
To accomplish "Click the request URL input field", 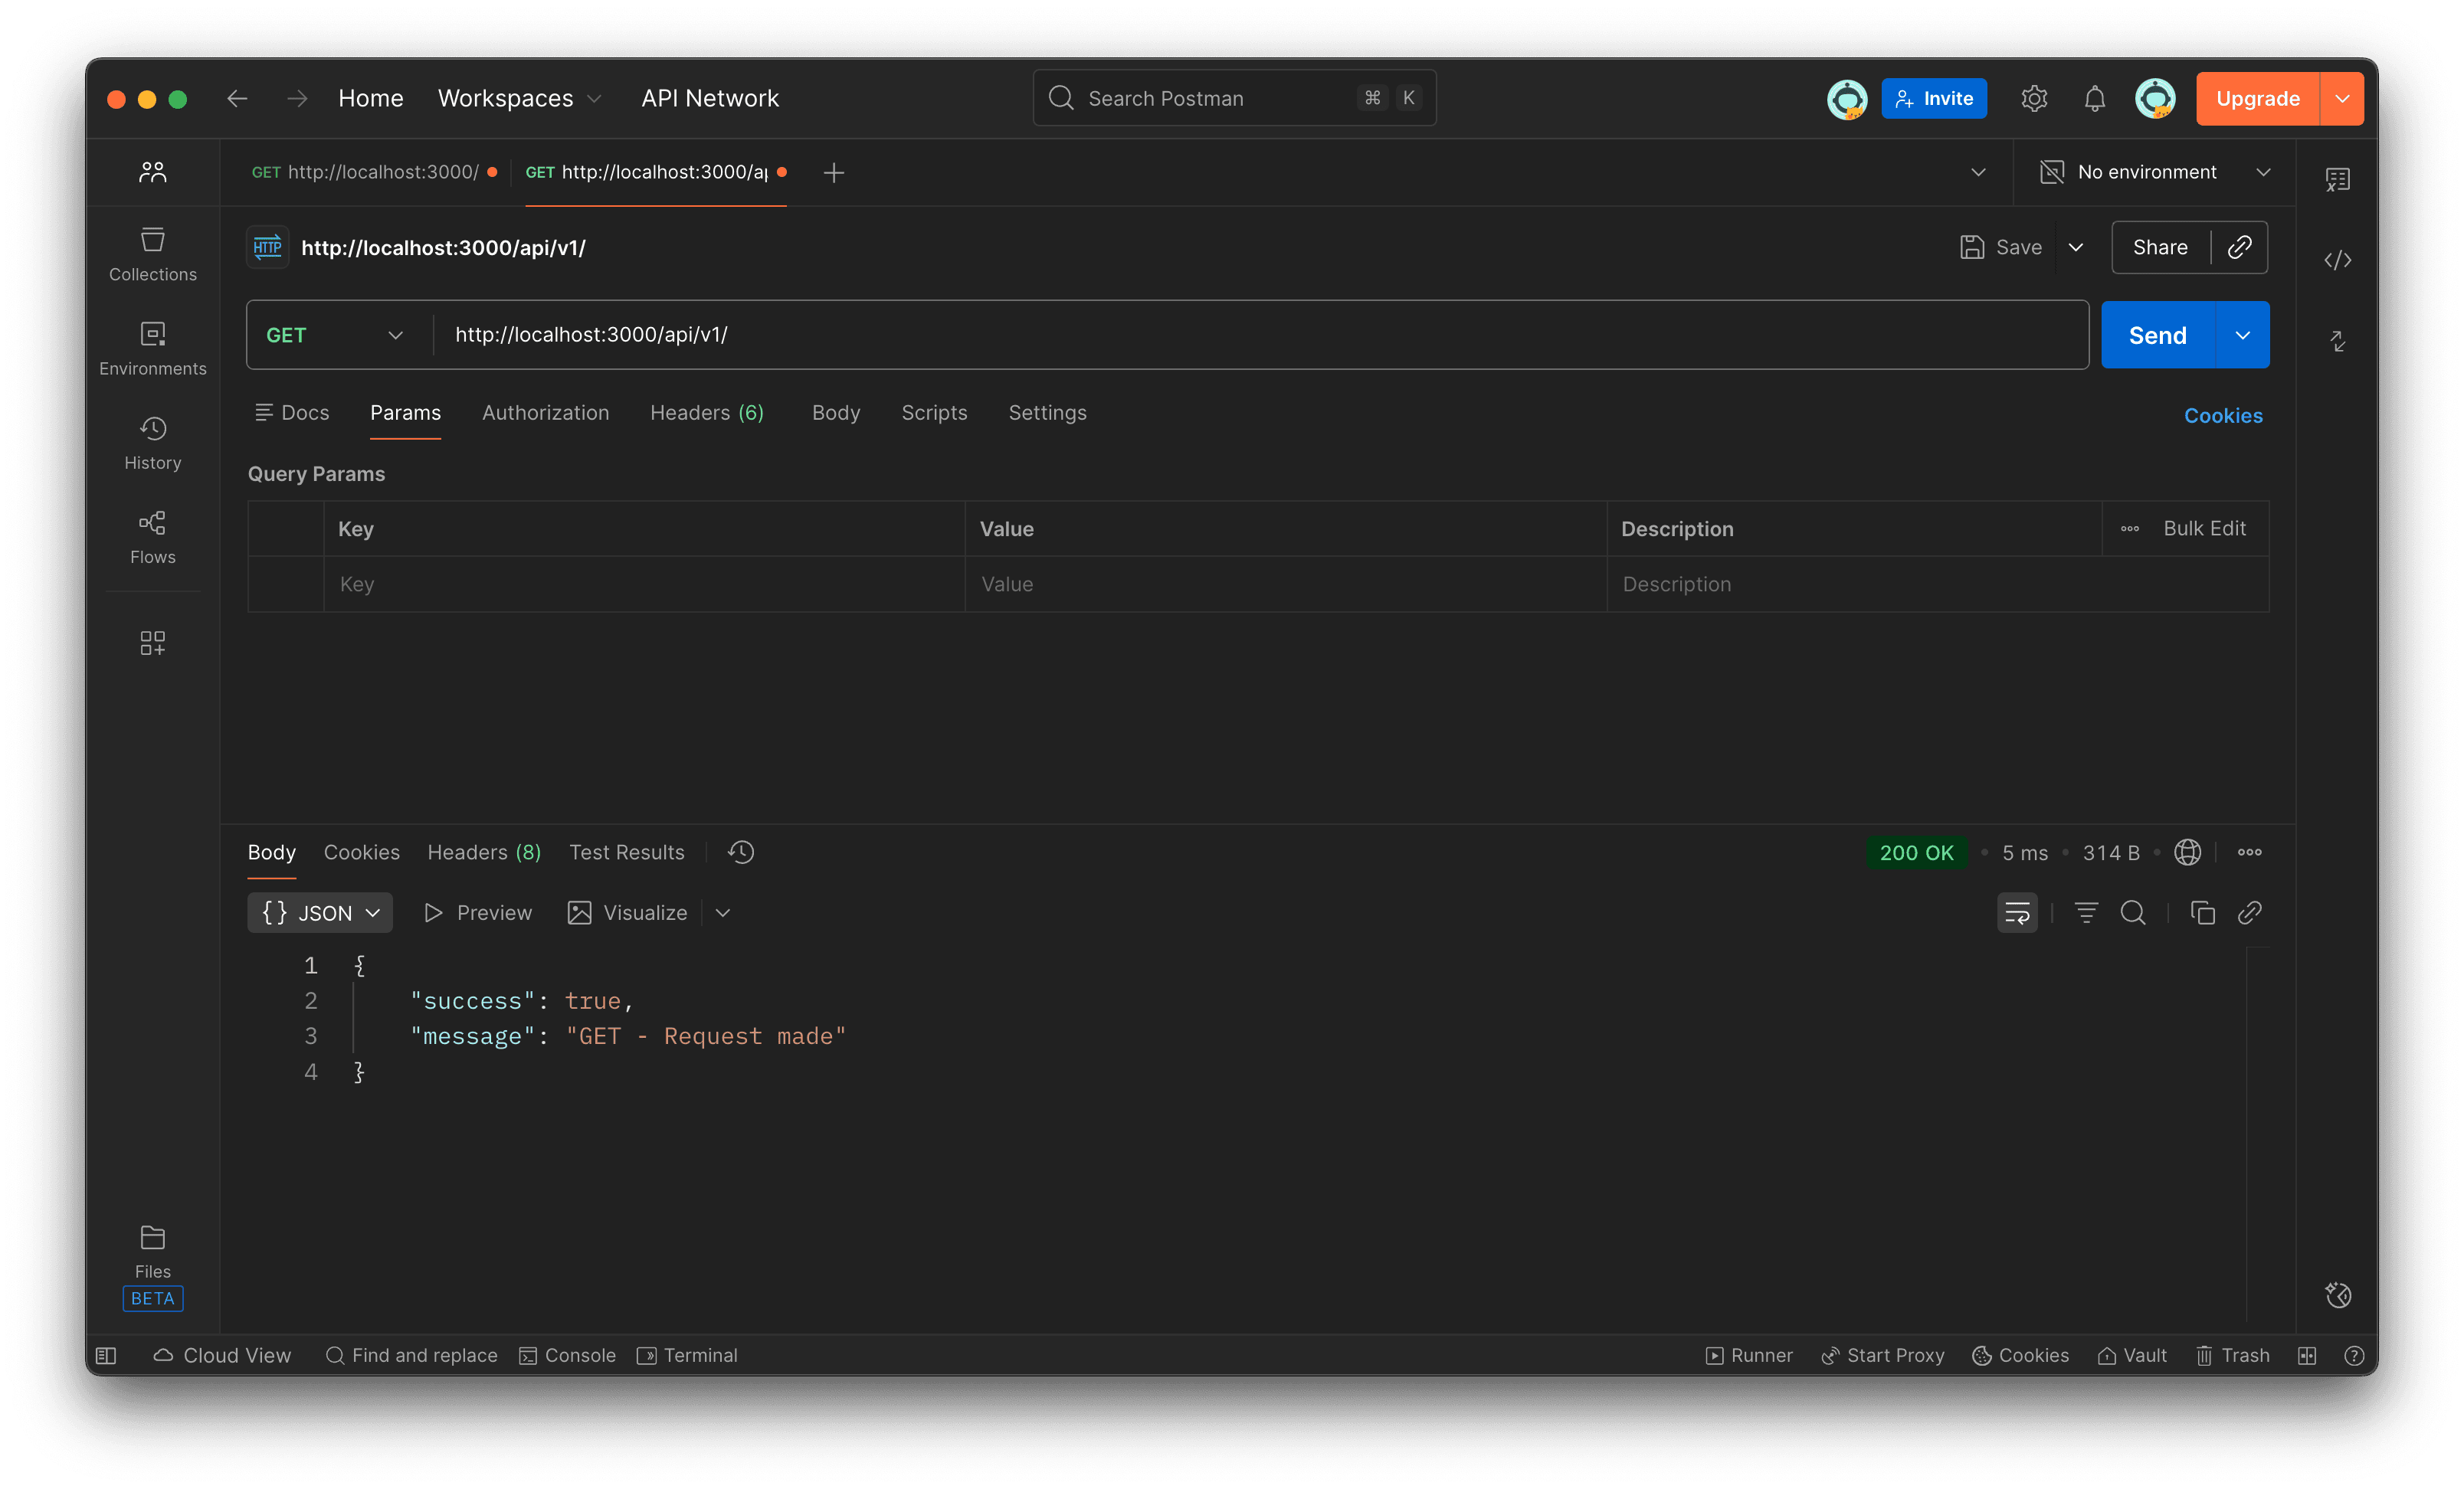I will point(1200,334).
